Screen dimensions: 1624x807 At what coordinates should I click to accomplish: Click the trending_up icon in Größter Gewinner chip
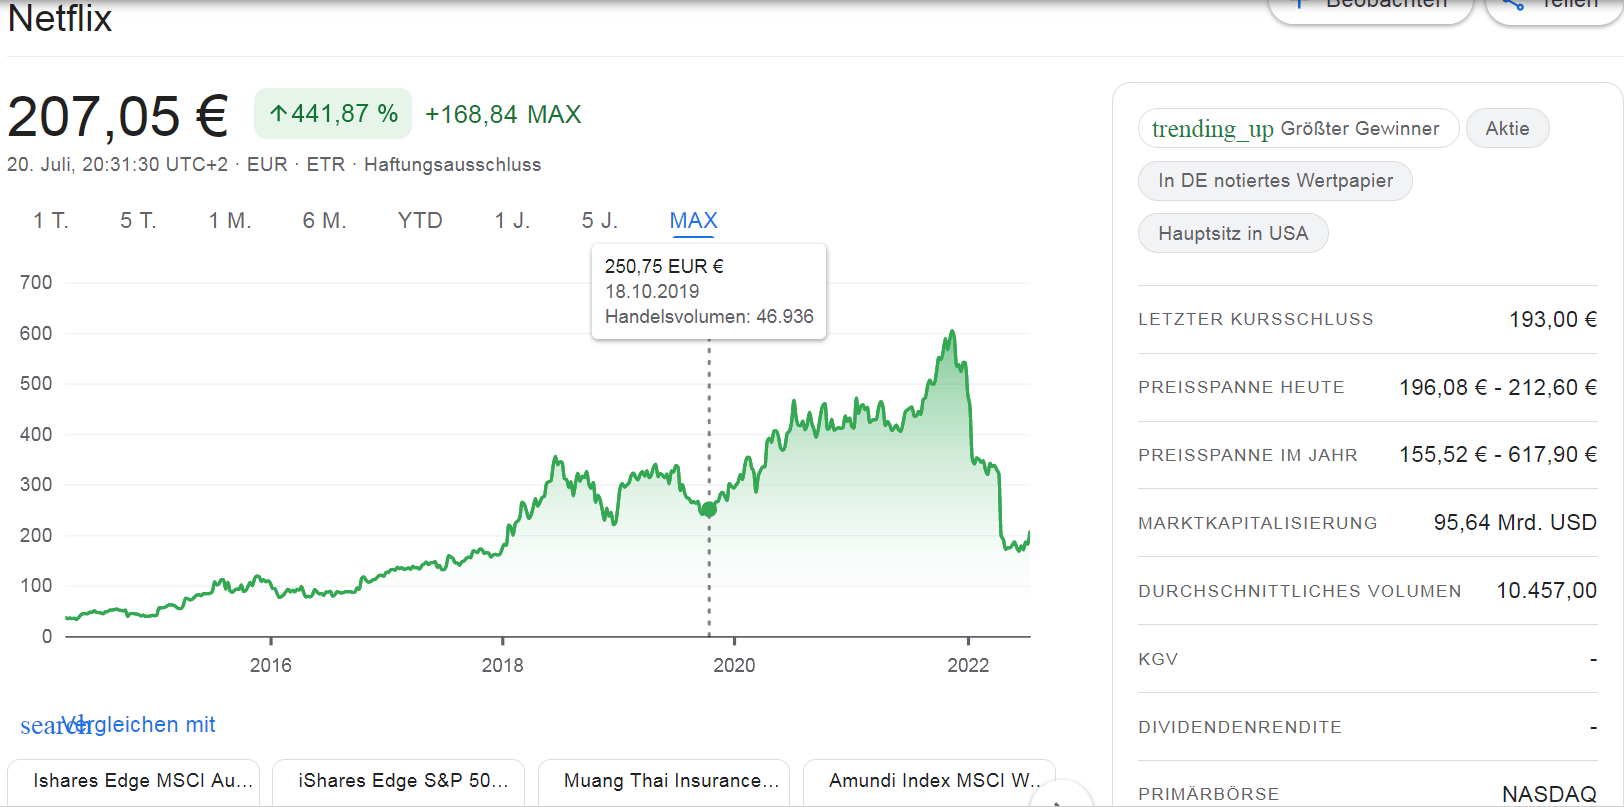(1212, 129)
